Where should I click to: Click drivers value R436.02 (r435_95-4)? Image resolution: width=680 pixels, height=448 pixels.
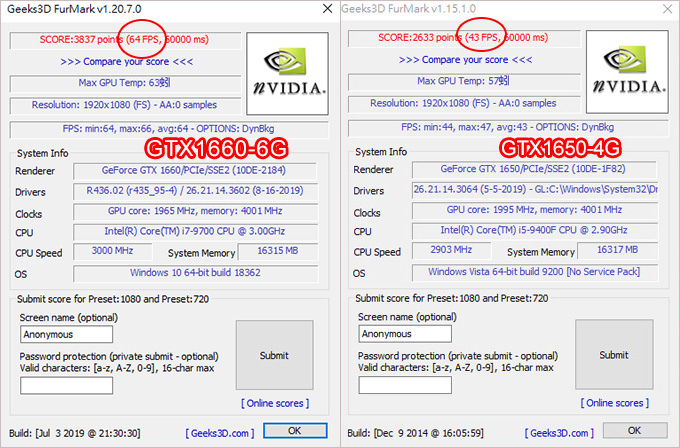click(195, 191)
